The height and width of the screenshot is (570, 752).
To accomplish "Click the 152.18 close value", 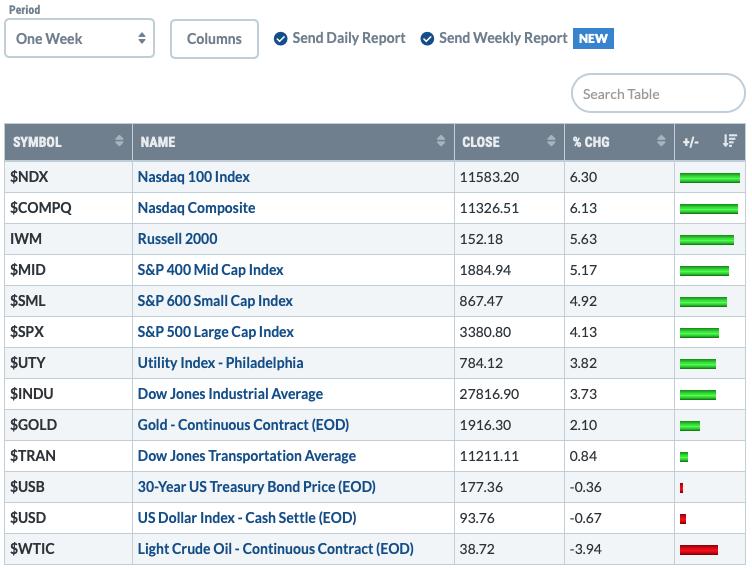I will tap(481, 239).
